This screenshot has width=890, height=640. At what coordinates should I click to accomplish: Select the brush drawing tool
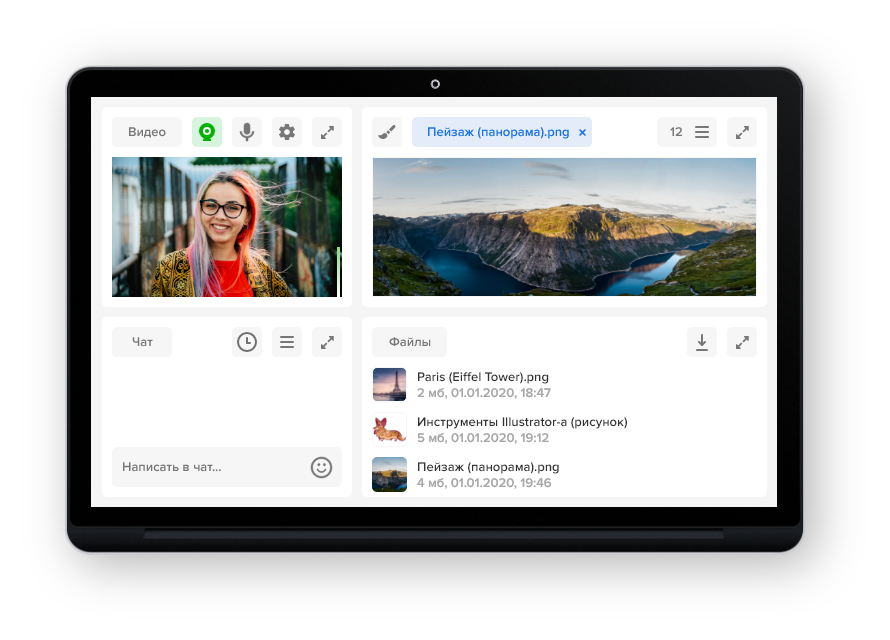coord(387,132)
